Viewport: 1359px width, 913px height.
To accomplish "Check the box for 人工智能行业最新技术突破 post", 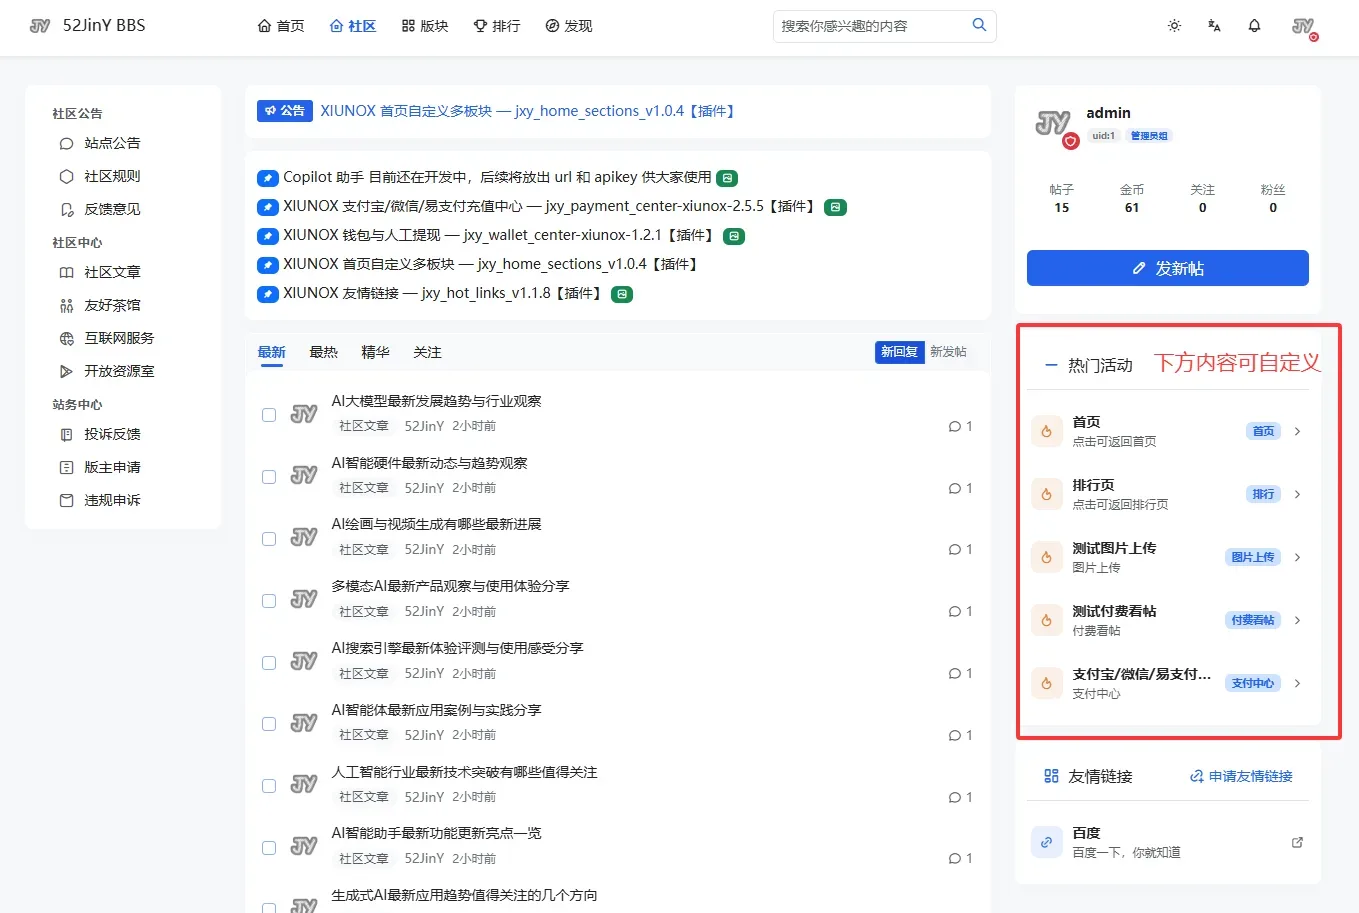I will tap(269, 785).
